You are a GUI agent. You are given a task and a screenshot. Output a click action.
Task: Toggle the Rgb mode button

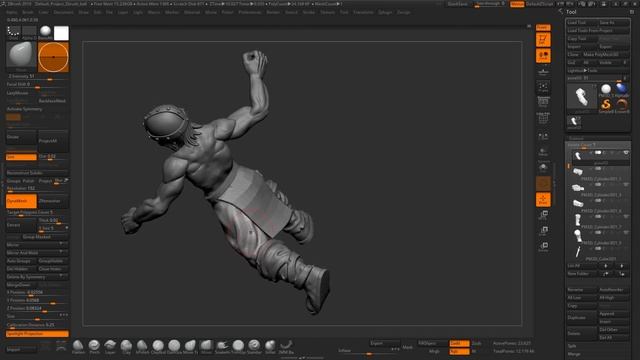click(459, 351)
